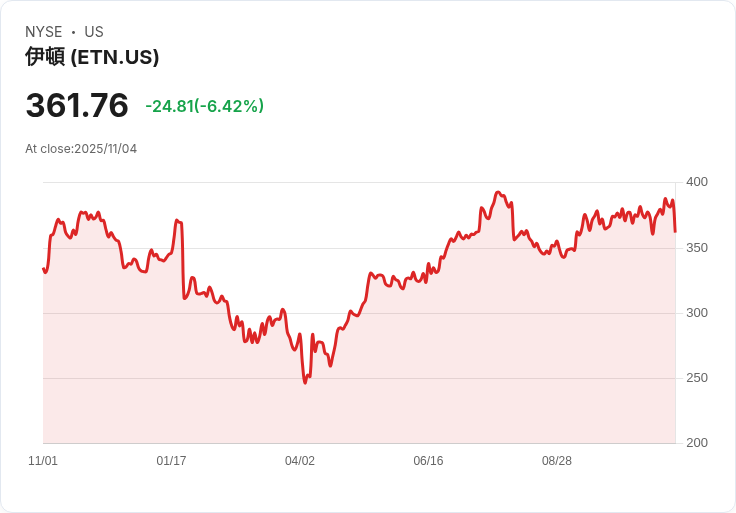
Task: Click the NYSE exchange label
Action: click(x=44, y=32)
